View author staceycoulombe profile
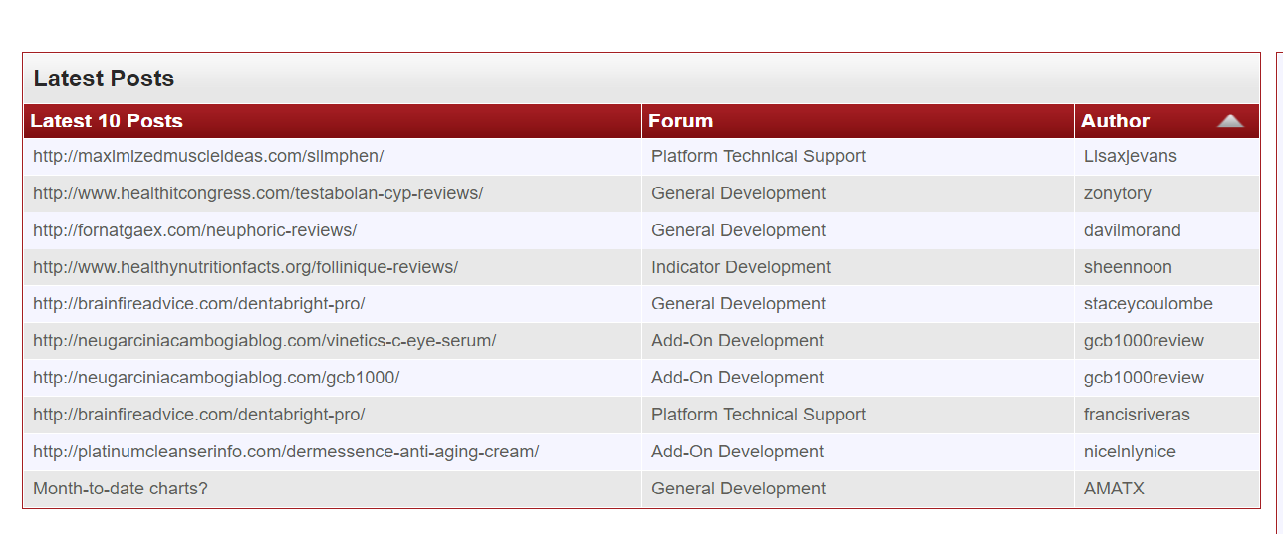This screenshot has width=1283, height=534. [x=1148, y=304]
